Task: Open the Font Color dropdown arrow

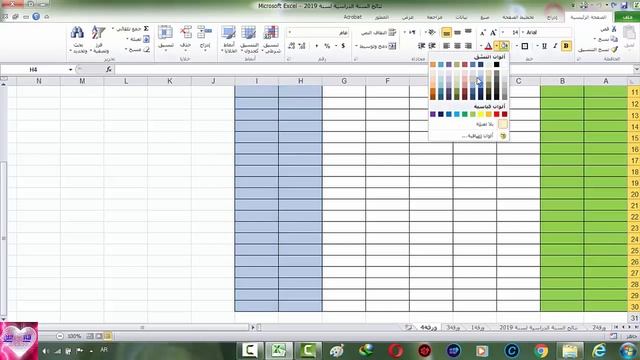Action: [481, 46]
